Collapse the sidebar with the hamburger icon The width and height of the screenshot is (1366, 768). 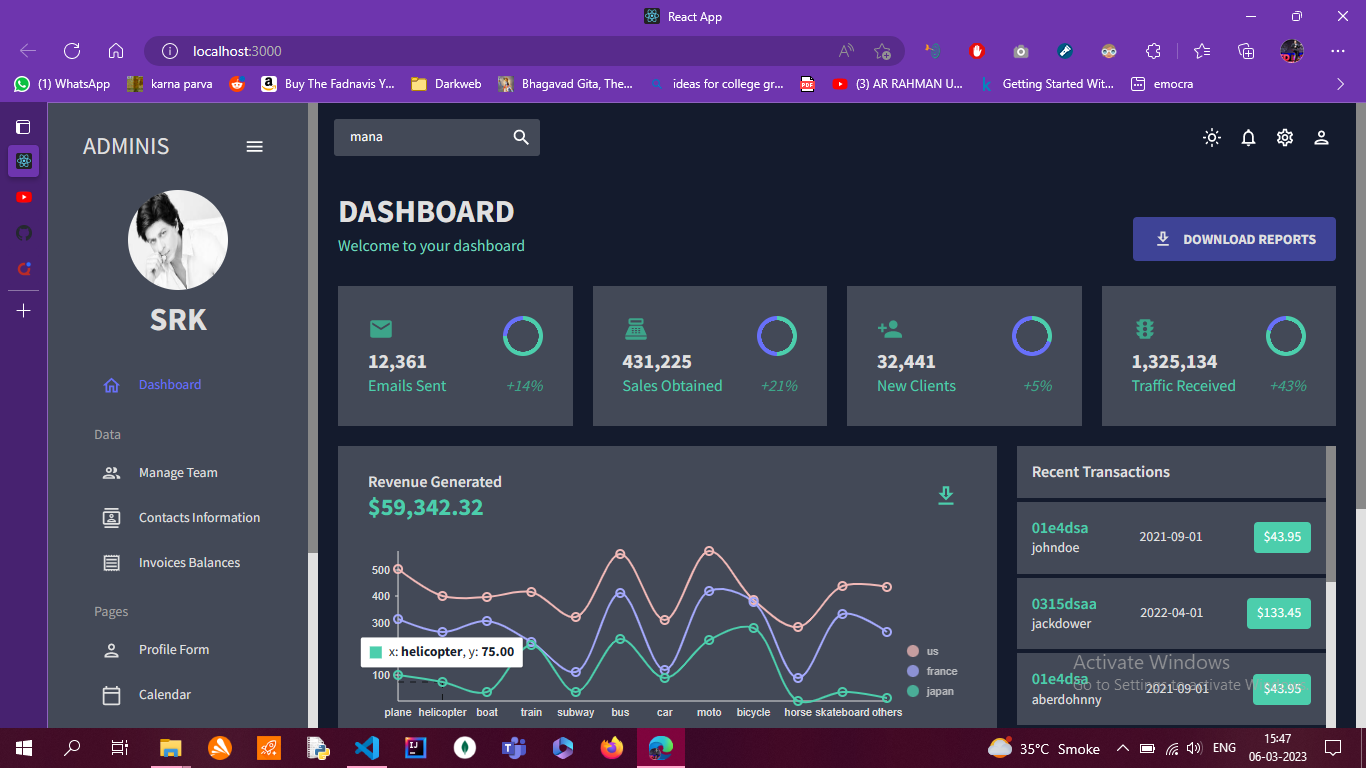point(254,146)
